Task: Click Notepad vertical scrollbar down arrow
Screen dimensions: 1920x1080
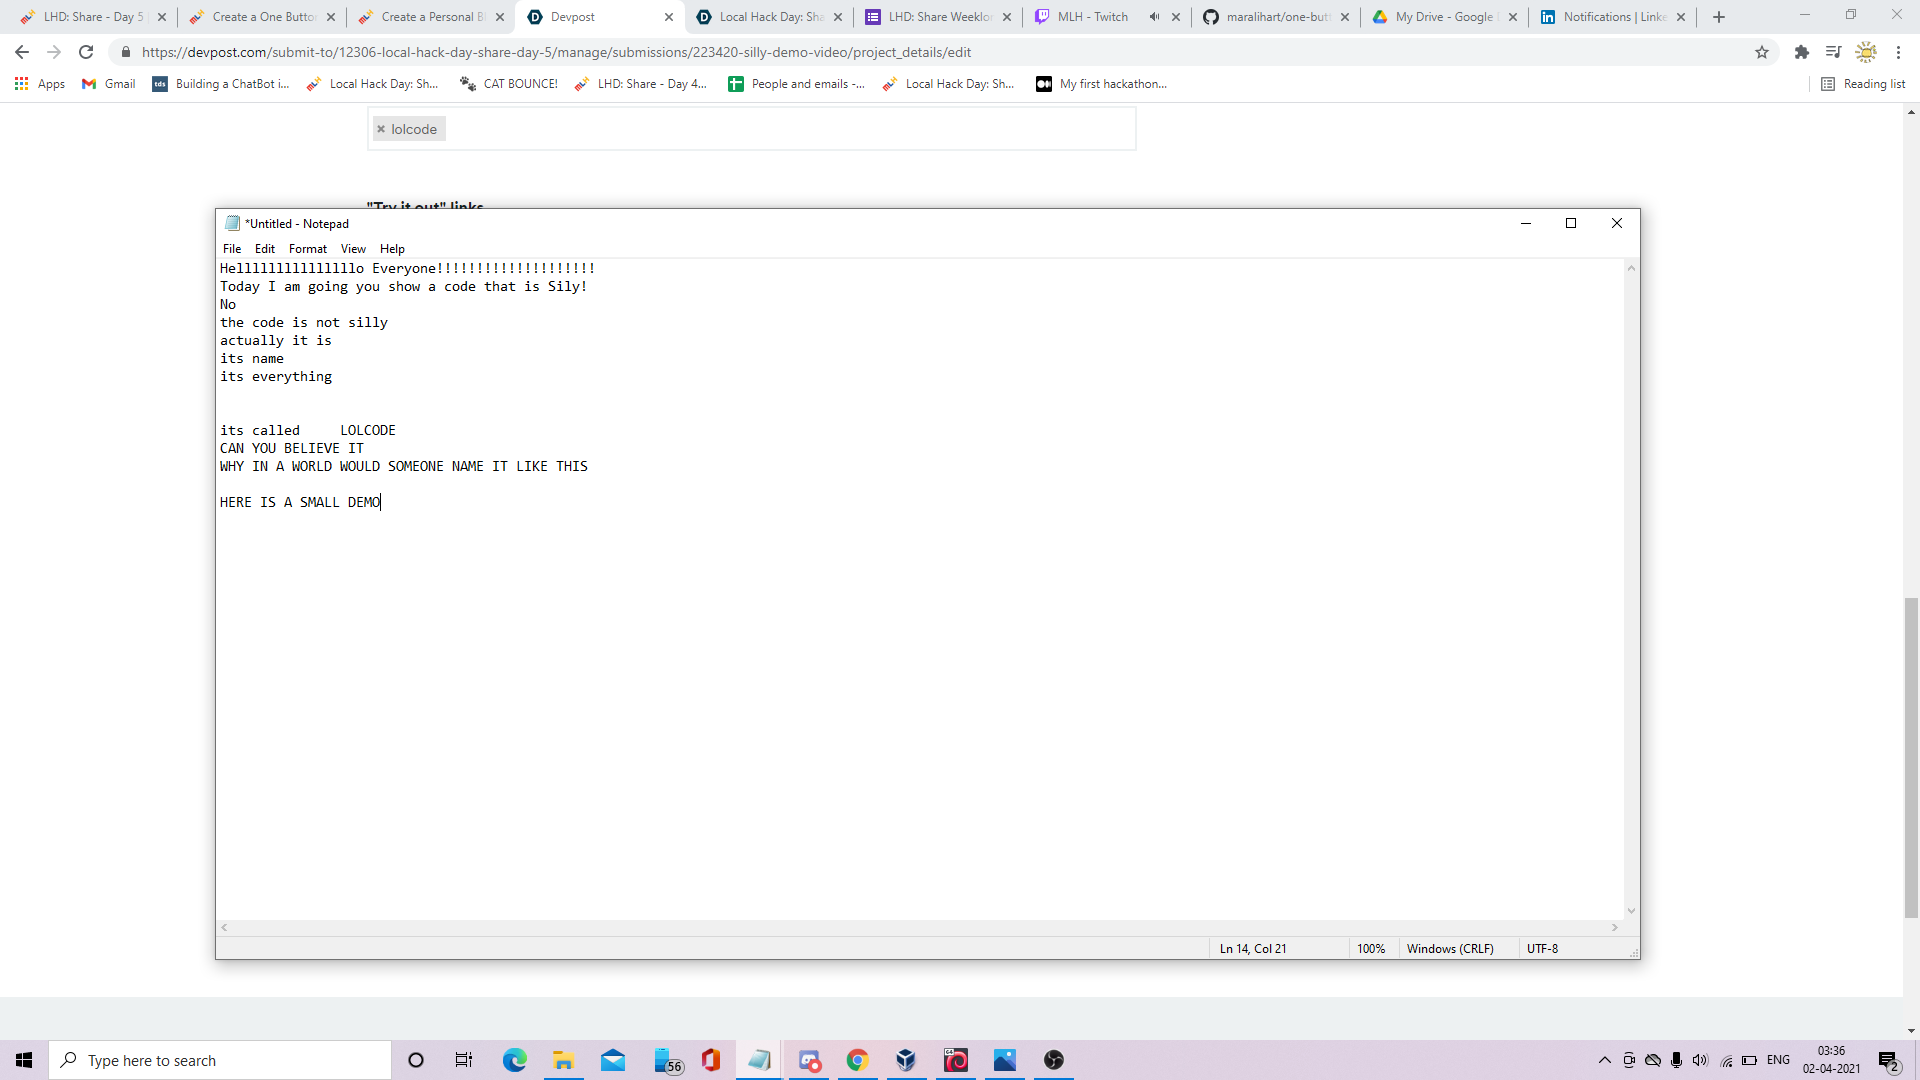Action: coord(1631,911)
